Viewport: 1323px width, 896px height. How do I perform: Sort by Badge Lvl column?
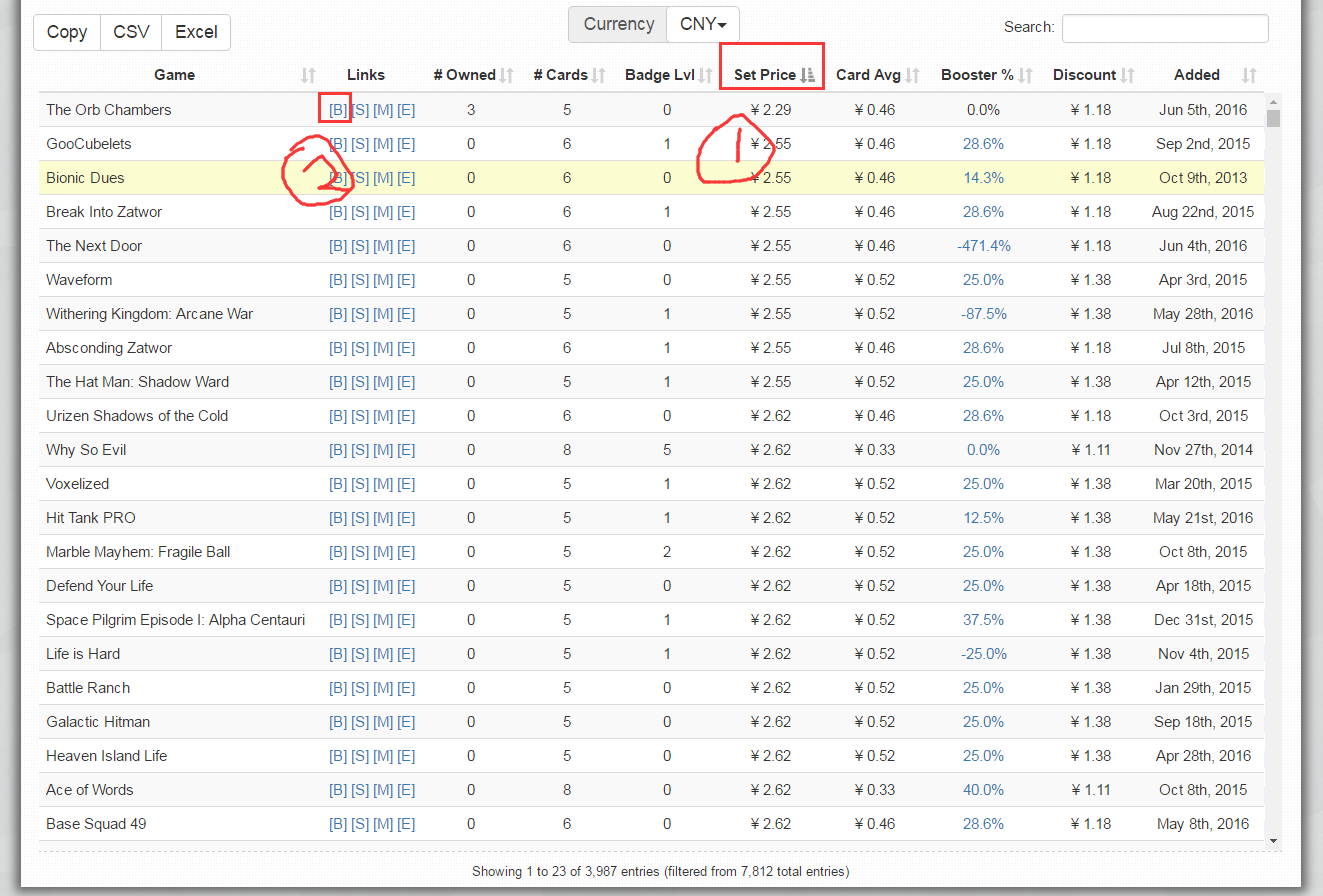[x=668, y=75]
